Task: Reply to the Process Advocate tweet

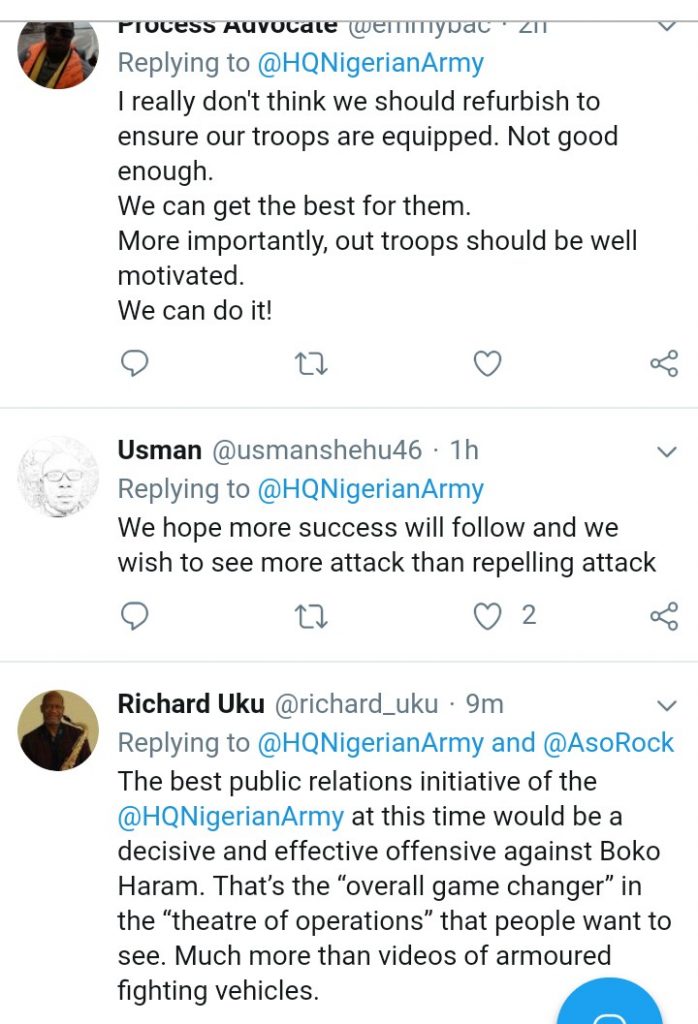Action: (134, 364)
